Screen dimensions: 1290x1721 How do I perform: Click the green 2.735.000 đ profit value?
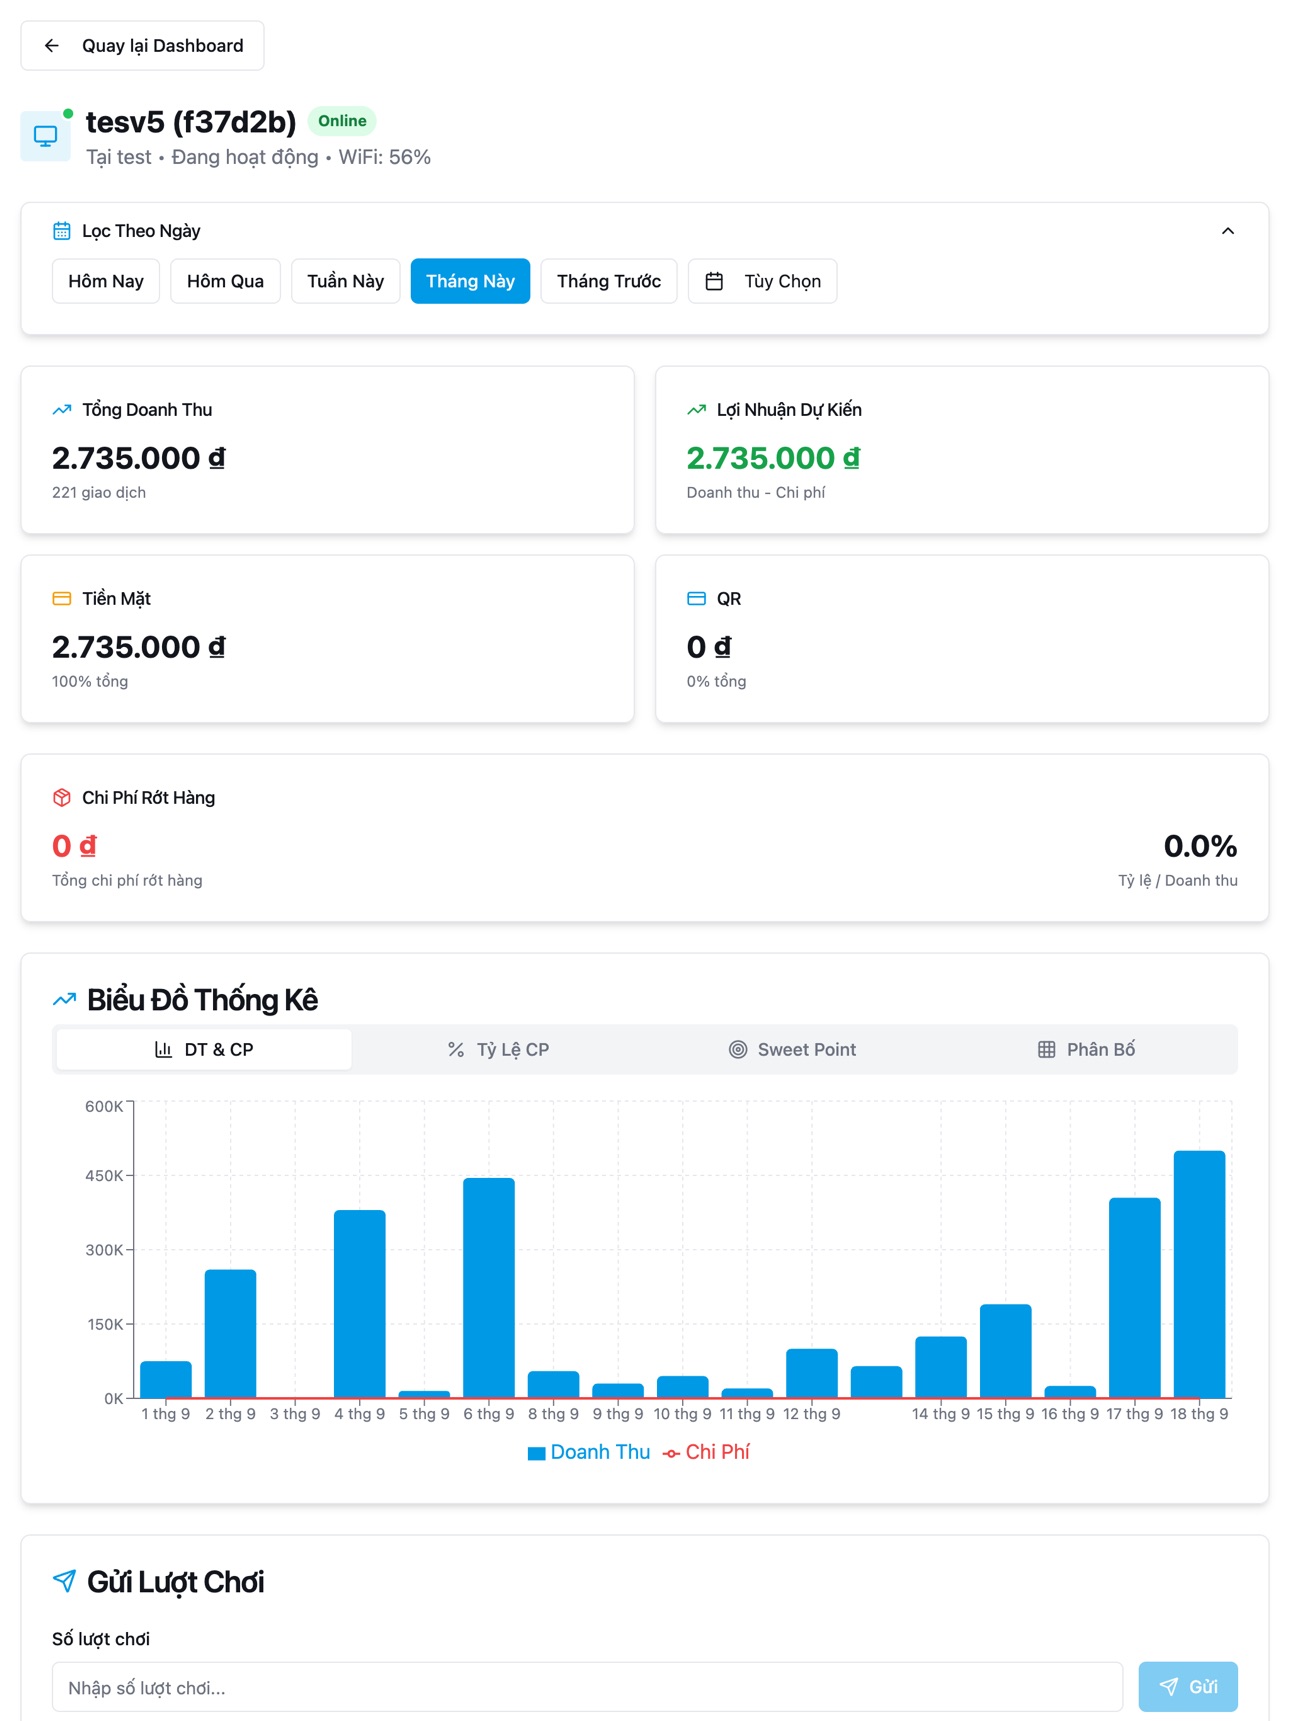point(773,458)
